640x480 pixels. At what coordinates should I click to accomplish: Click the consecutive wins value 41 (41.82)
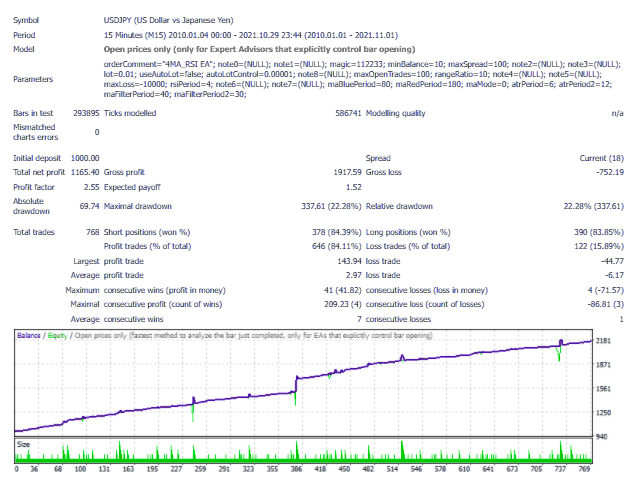(343, 290)
